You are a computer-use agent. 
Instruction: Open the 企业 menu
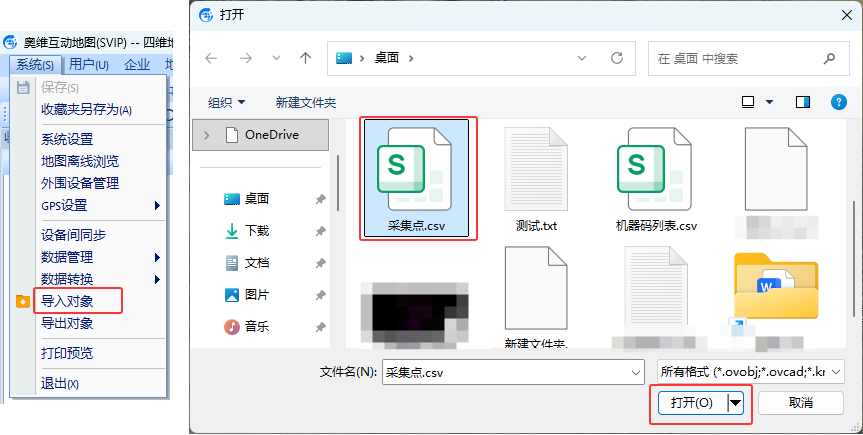[137, 64]
